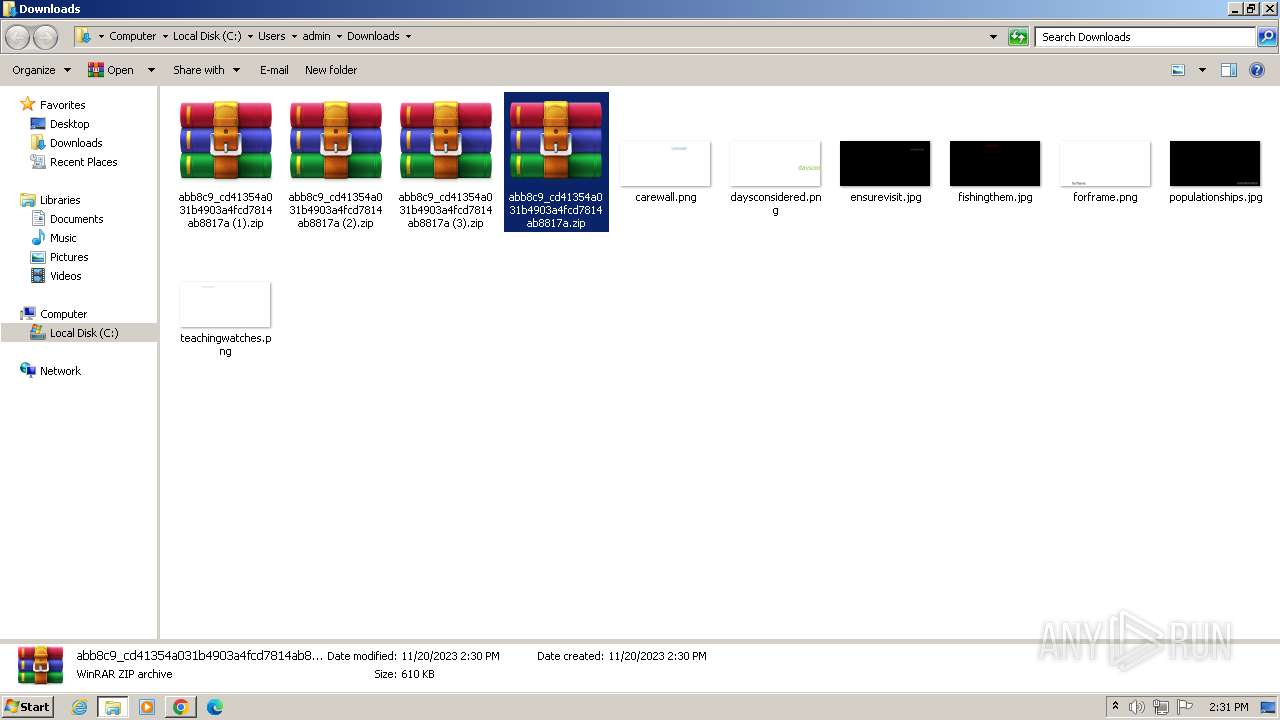Select the teachingwatches.png file

coord(226,318)
